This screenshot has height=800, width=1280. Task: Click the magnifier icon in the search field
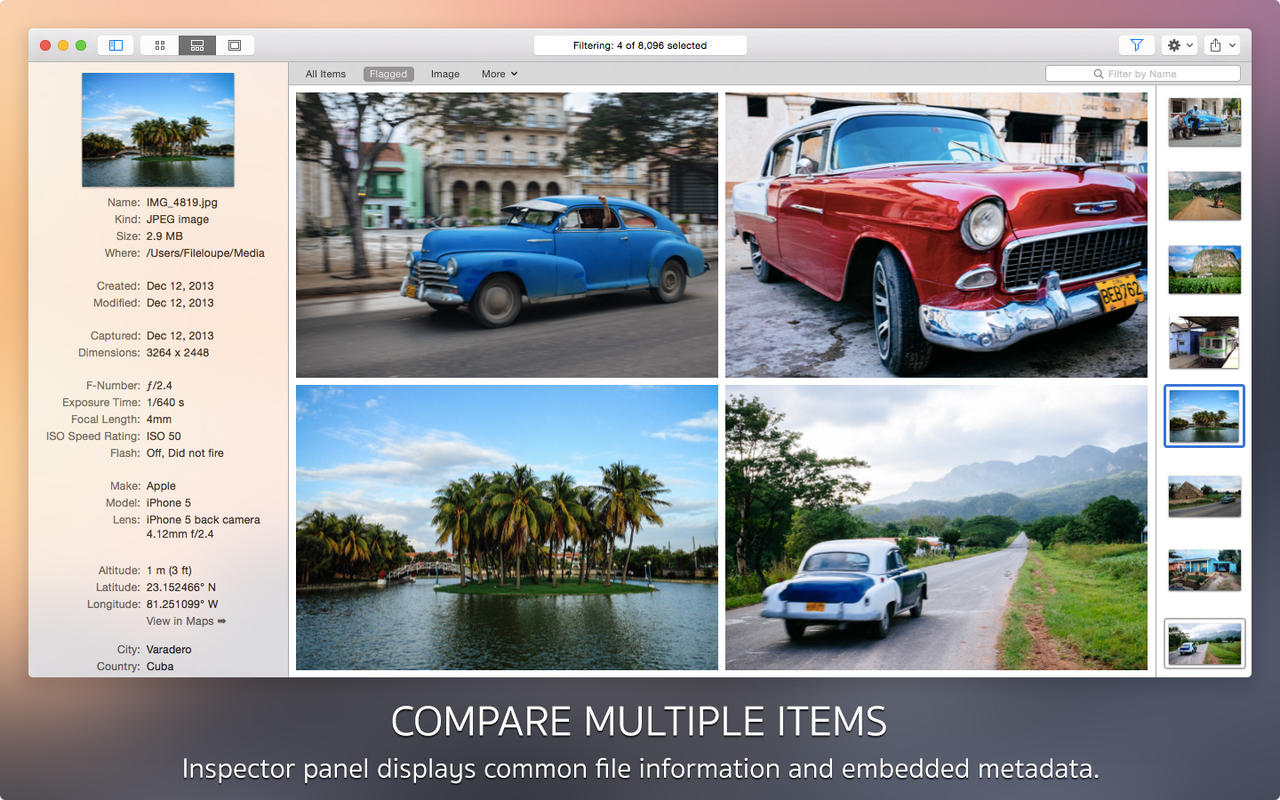point(1099,74)
